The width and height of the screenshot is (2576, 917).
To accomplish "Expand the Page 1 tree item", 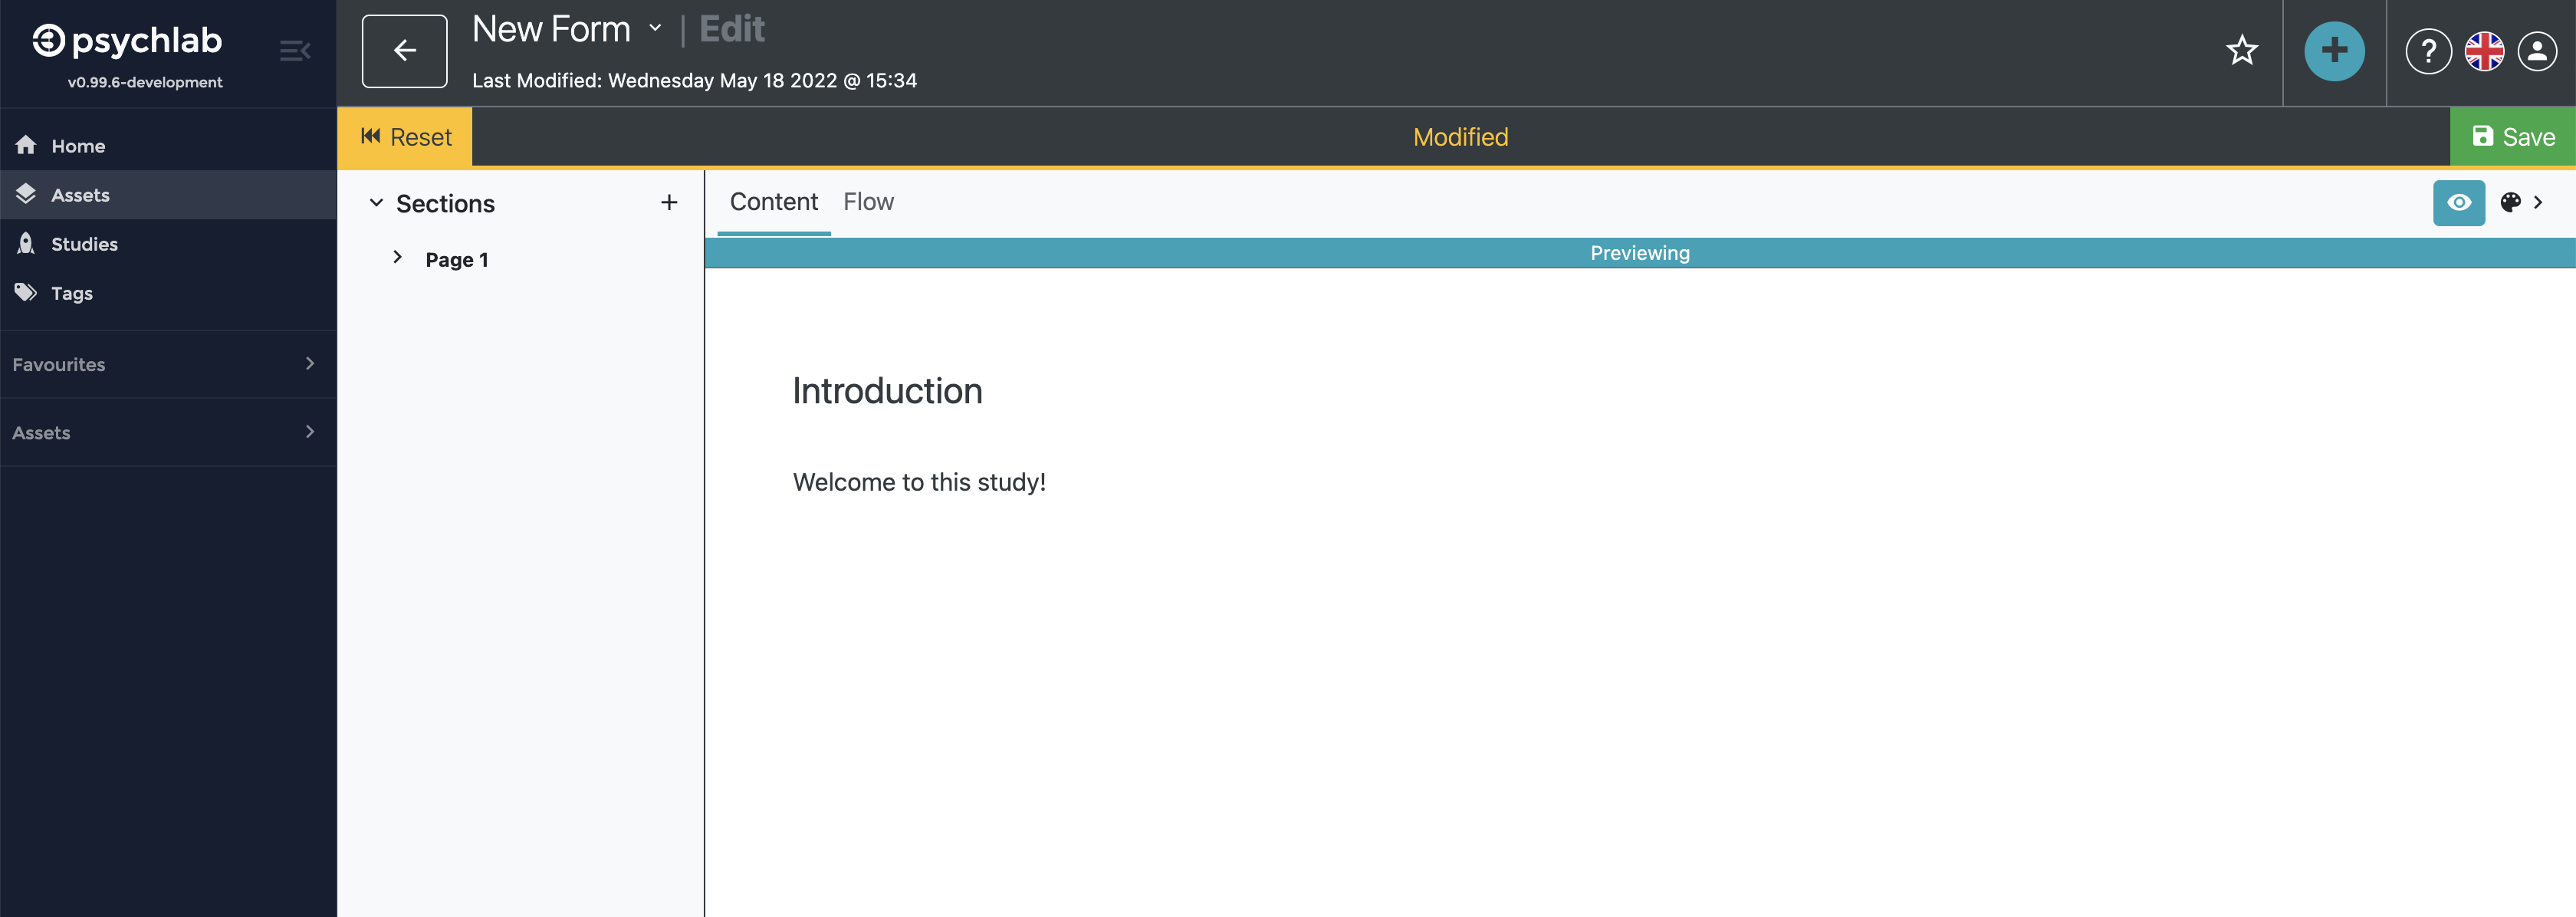I will point(397,258).
